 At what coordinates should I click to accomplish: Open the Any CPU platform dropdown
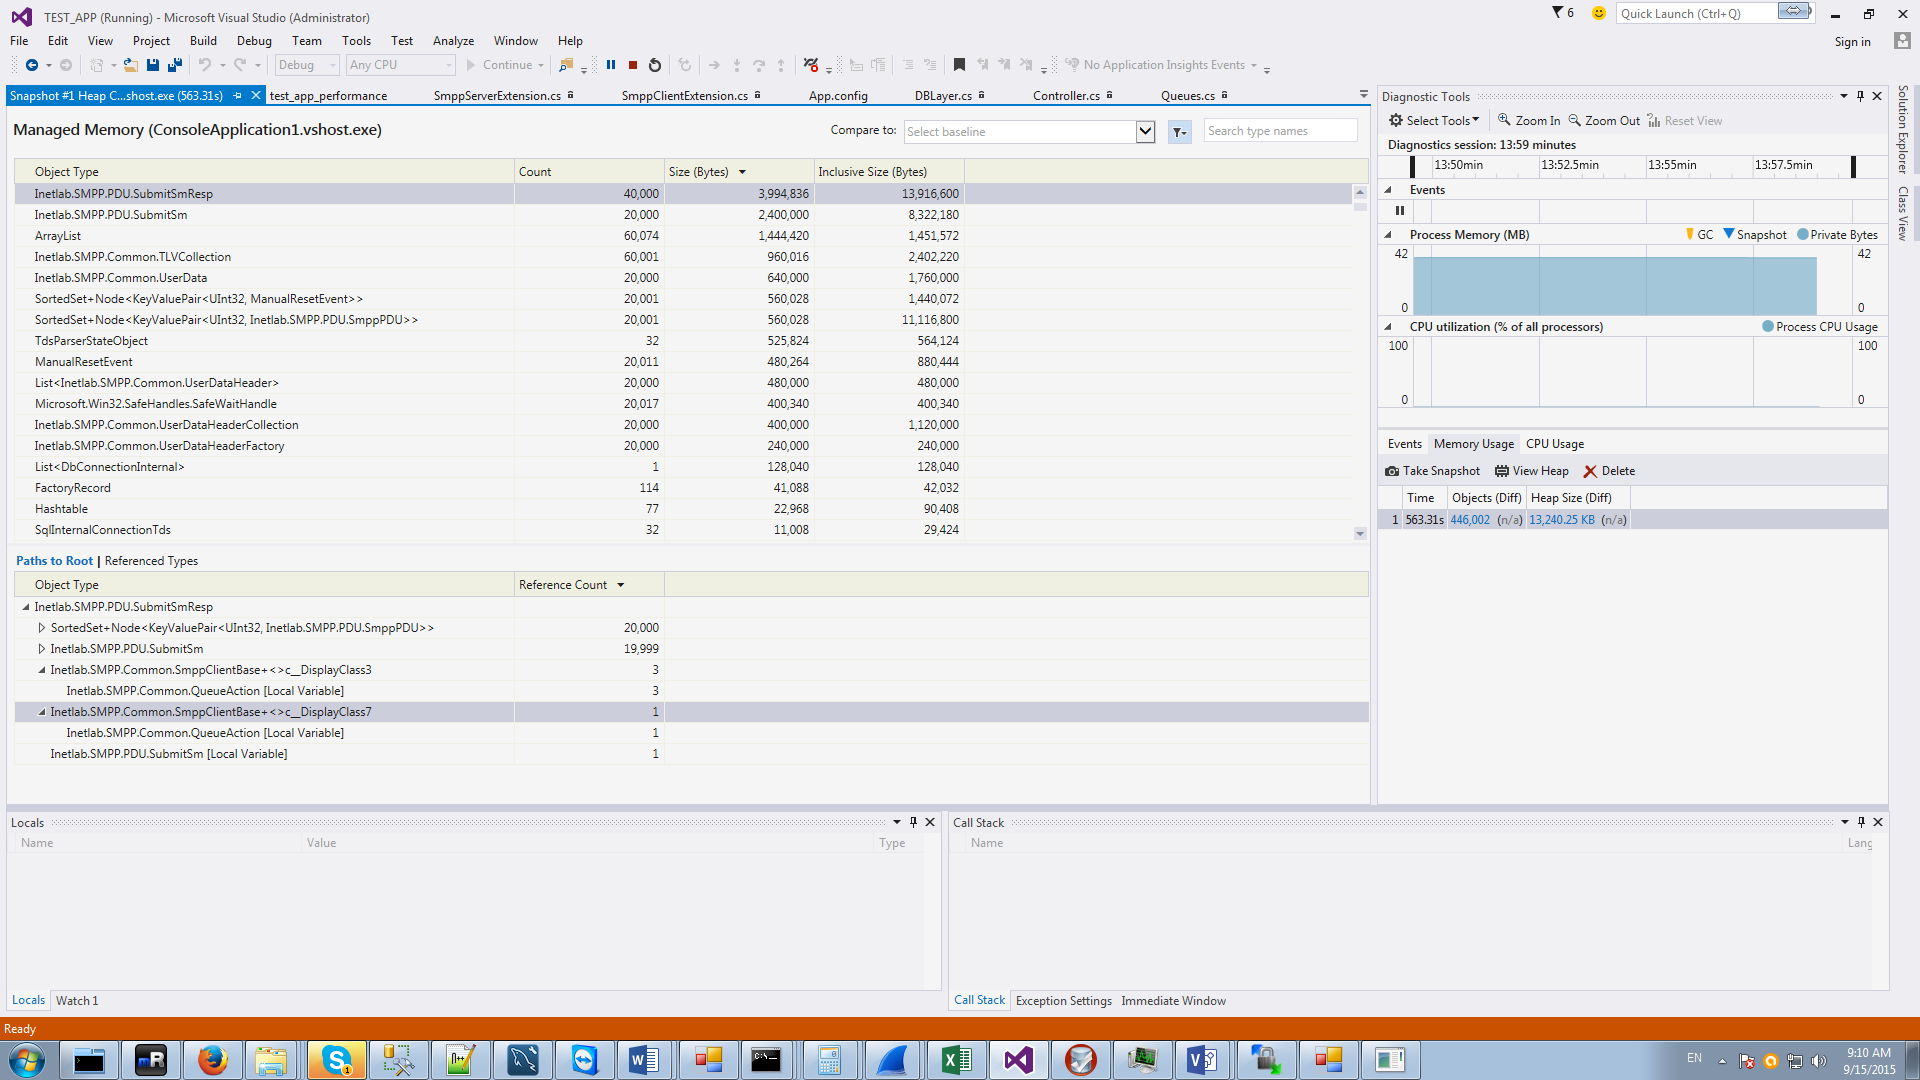point(401,65)
